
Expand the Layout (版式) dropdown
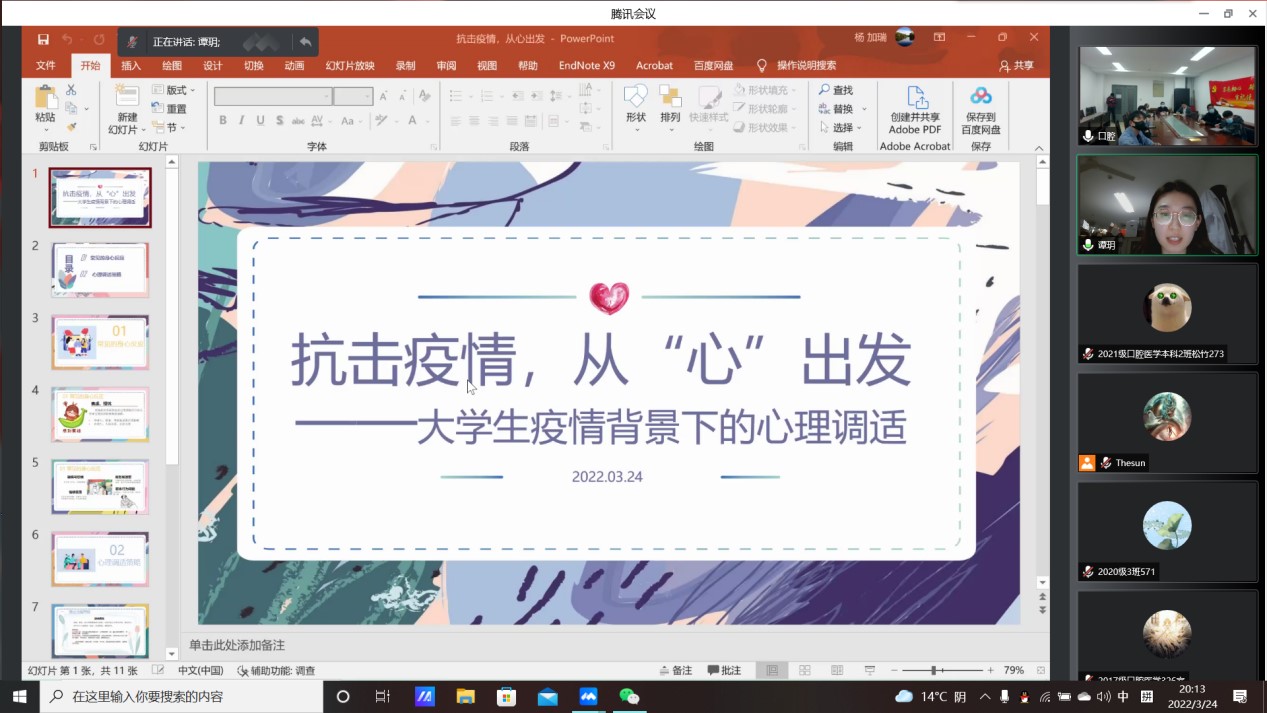[175, 90]
